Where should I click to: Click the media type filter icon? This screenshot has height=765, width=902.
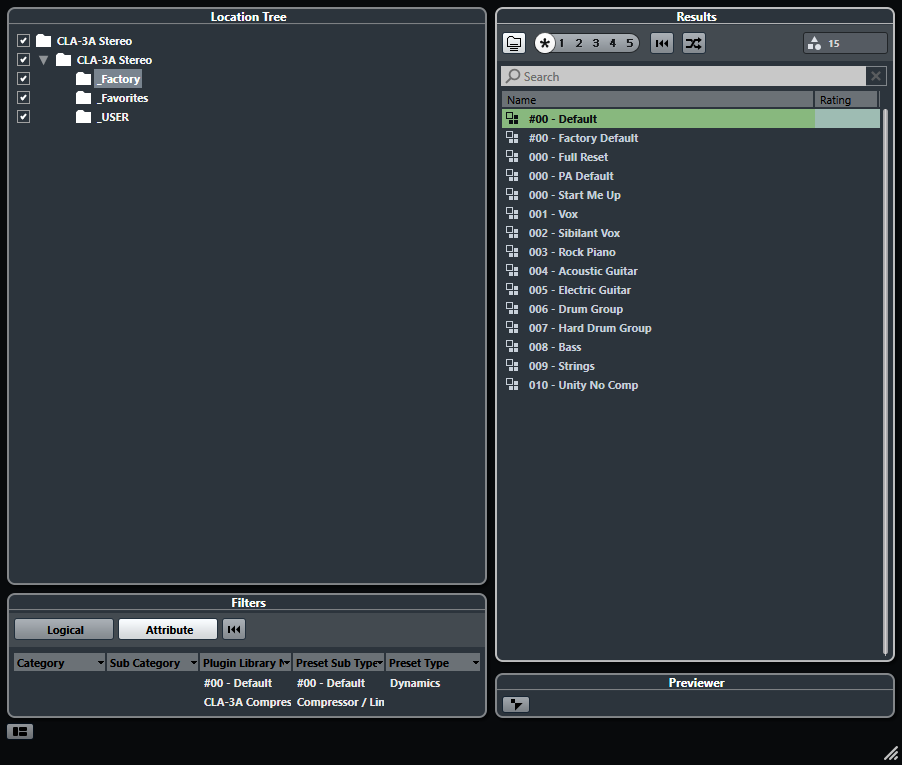point(513,43)
